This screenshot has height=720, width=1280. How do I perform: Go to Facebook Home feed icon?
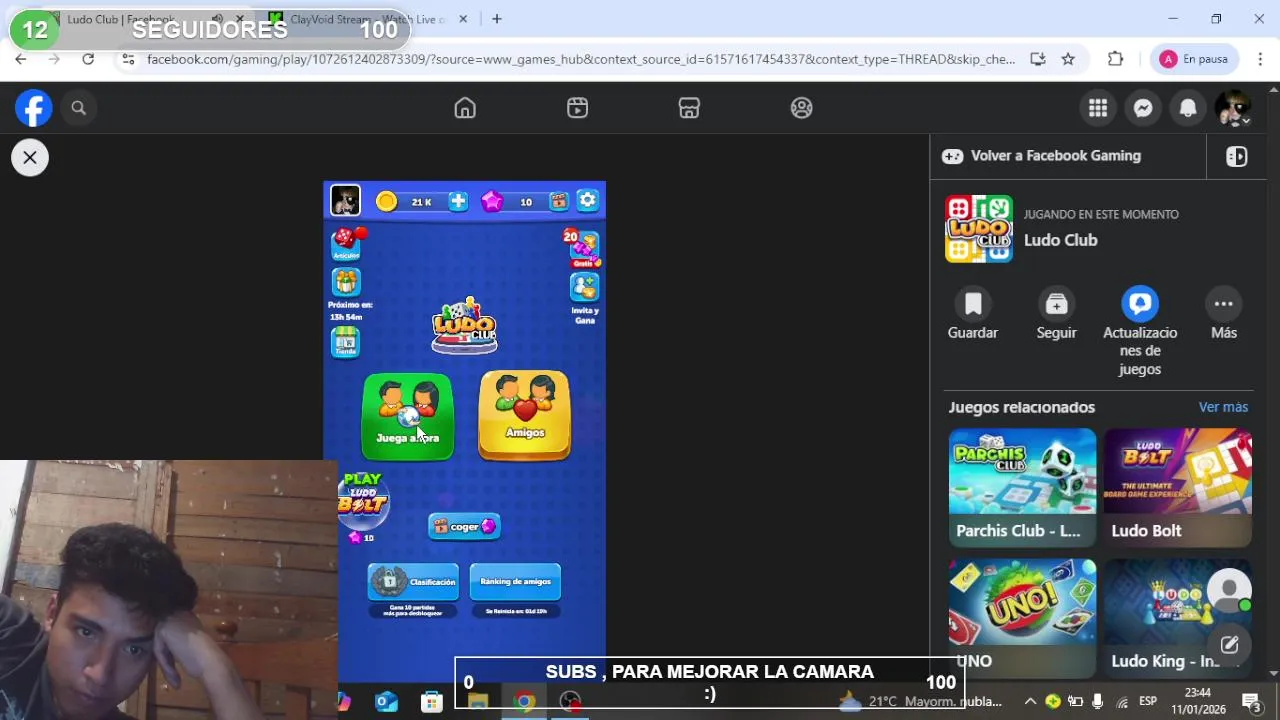point(465,108)
